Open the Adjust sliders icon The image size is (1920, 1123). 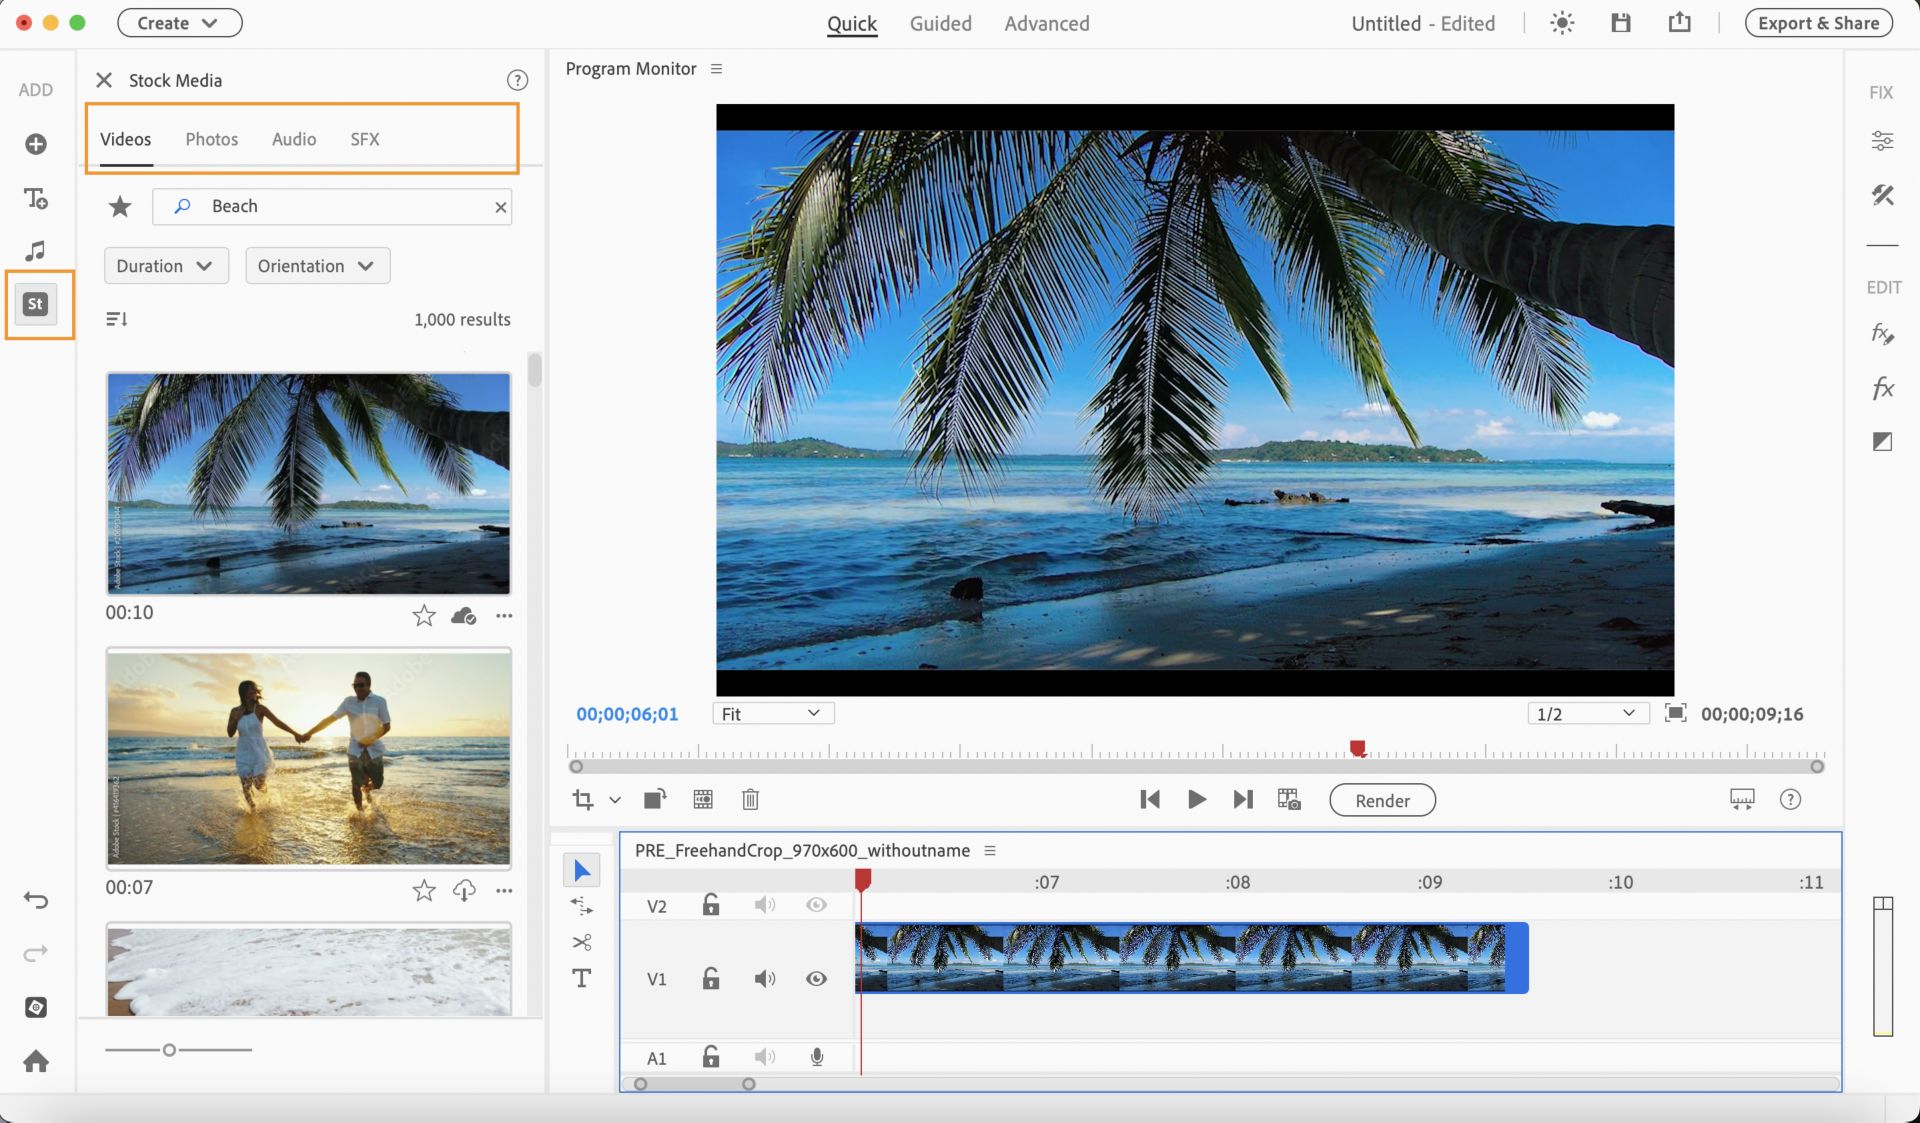point(1882,141)
